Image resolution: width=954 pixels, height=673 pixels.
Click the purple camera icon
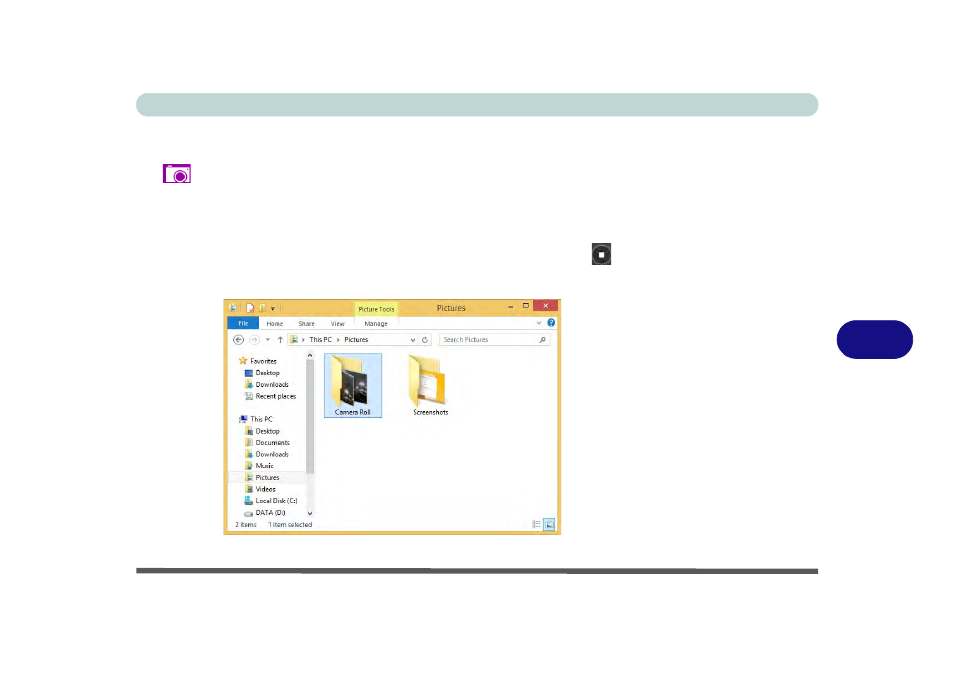[x=177, y=174]
